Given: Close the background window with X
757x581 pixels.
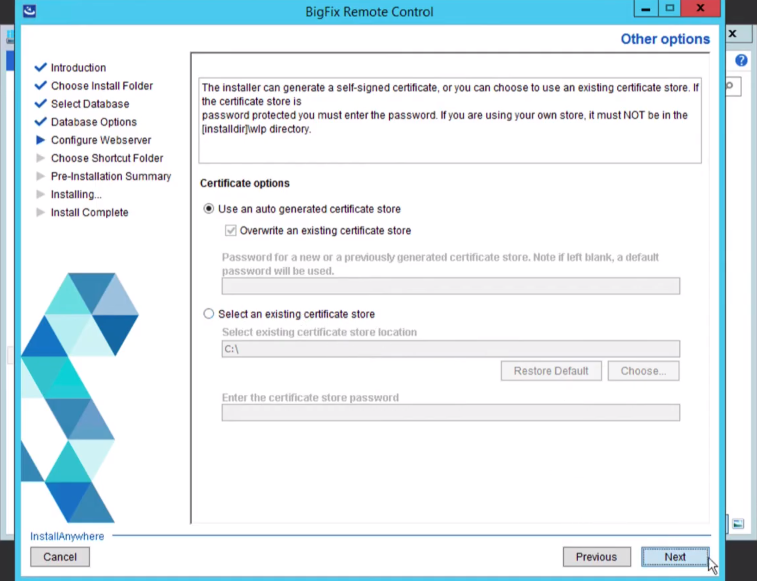Looking at the screenshot, I should coord(732,34).
